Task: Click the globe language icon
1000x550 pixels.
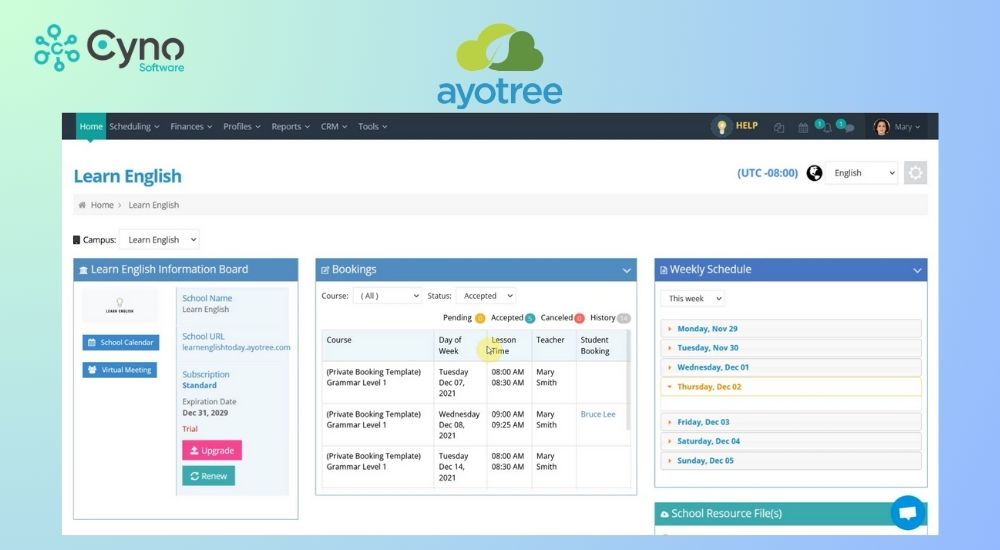Action: [814, 173]
